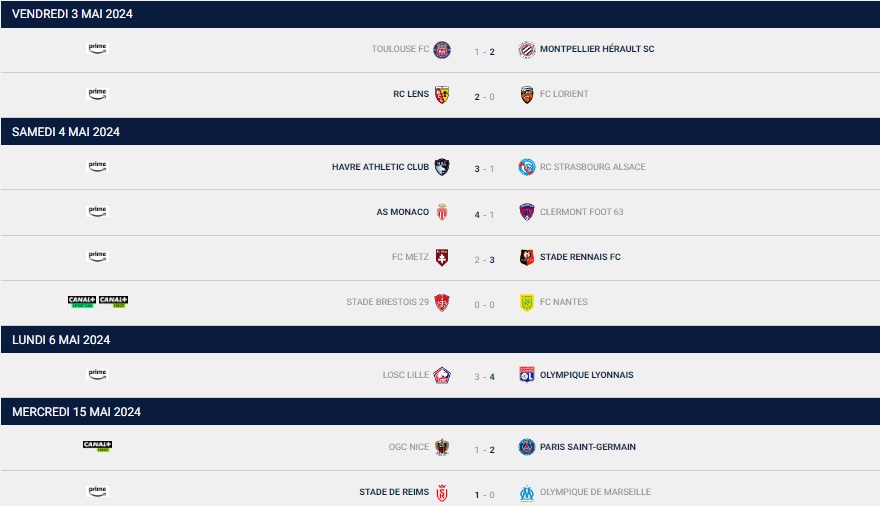Open RC Strasbourg Alsace team link
The height and width of the screenshot is (506, 880).
click(x=592, y=167)
